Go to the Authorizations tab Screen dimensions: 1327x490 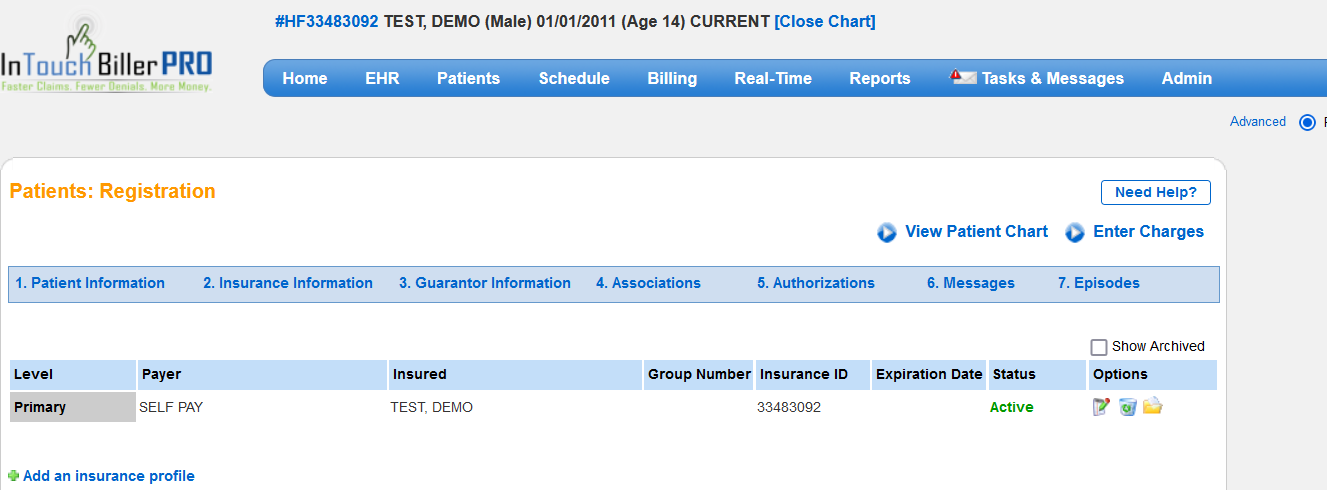[815, 283]
